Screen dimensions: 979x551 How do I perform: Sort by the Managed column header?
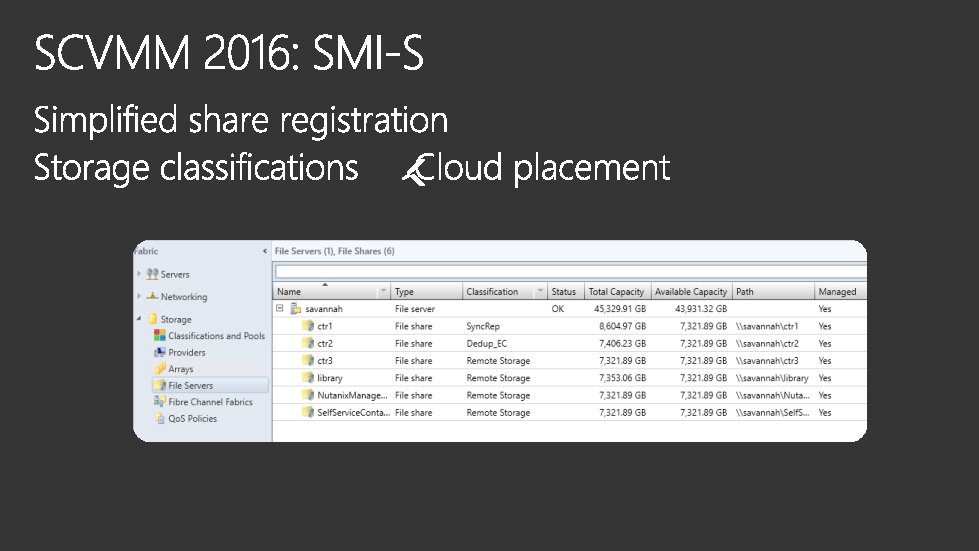tap(840, 291)
